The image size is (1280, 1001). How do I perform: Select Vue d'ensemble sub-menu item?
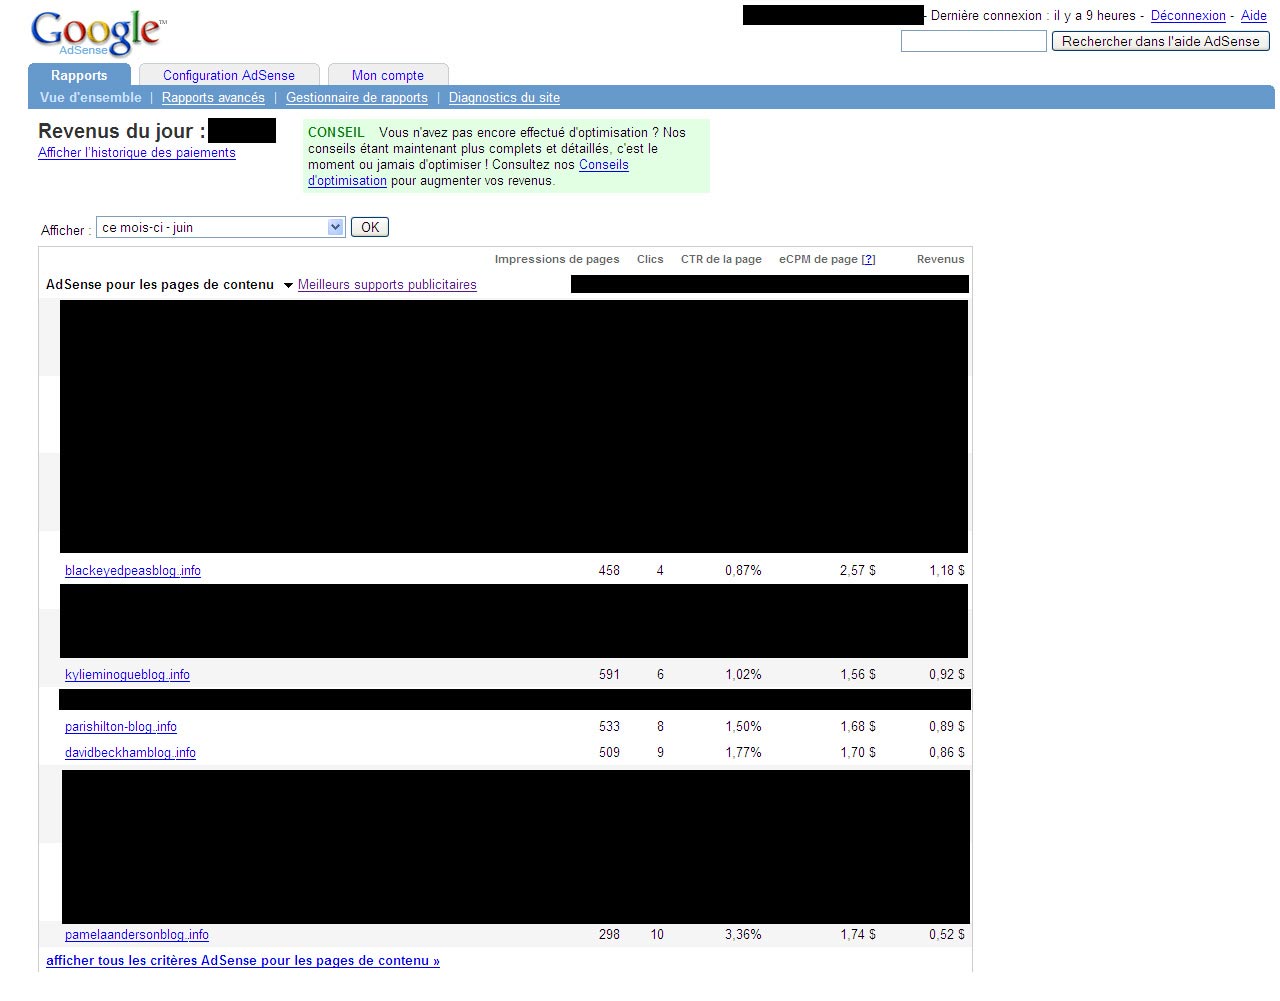coord(91,97)
